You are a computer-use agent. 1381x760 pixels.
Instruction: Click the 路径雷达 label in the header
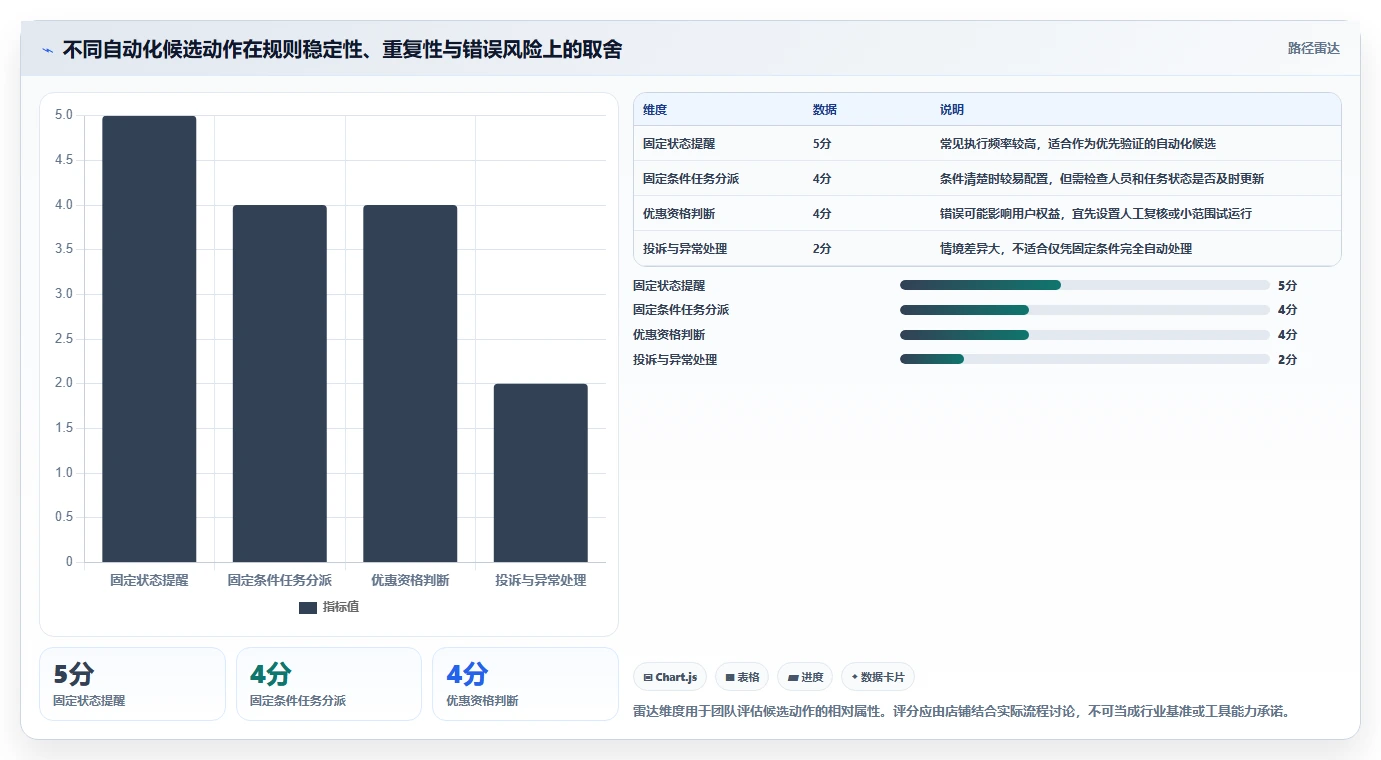pyautogui.click(x=1313, y=48)
